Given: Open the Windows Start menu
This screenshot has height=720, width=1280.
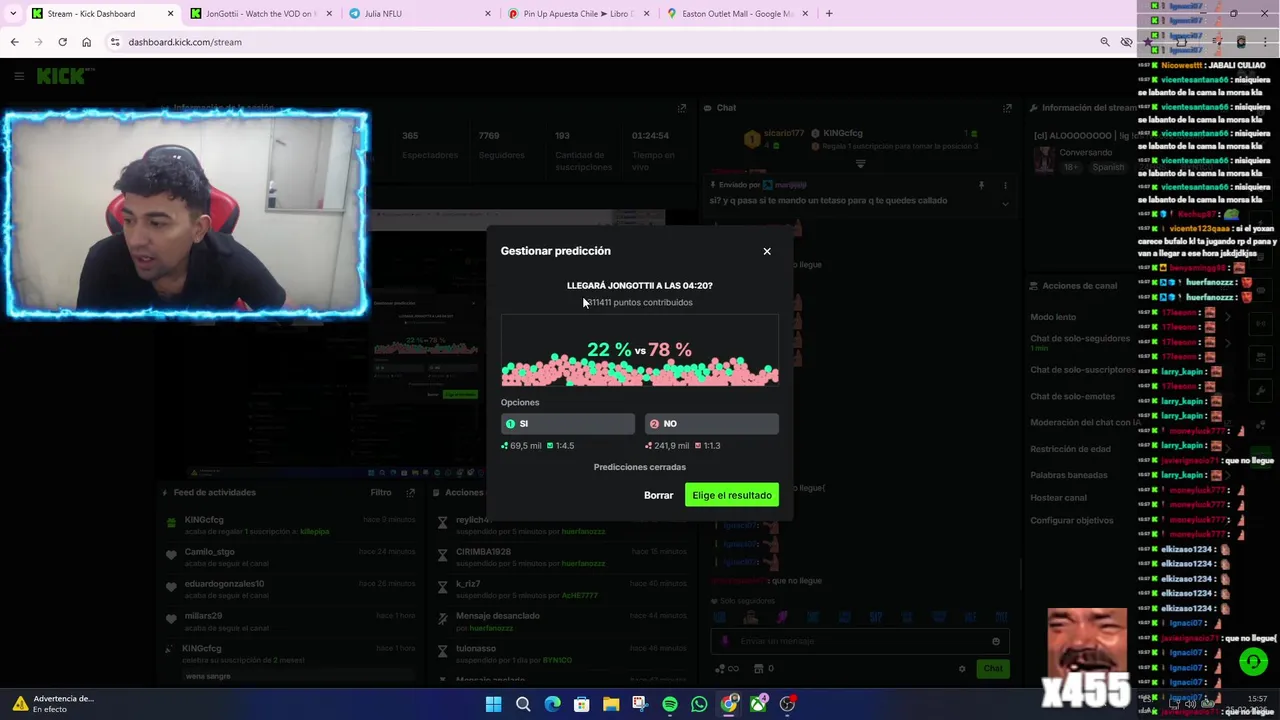Looking at the screenshot, I should 493,704.
